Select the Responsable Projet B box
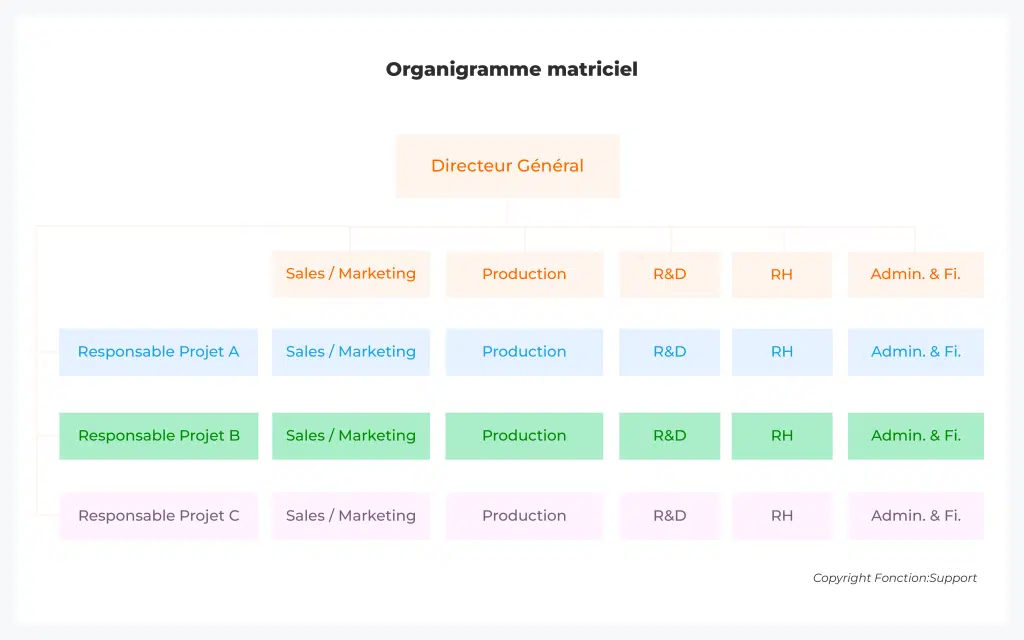 point(159,436)
